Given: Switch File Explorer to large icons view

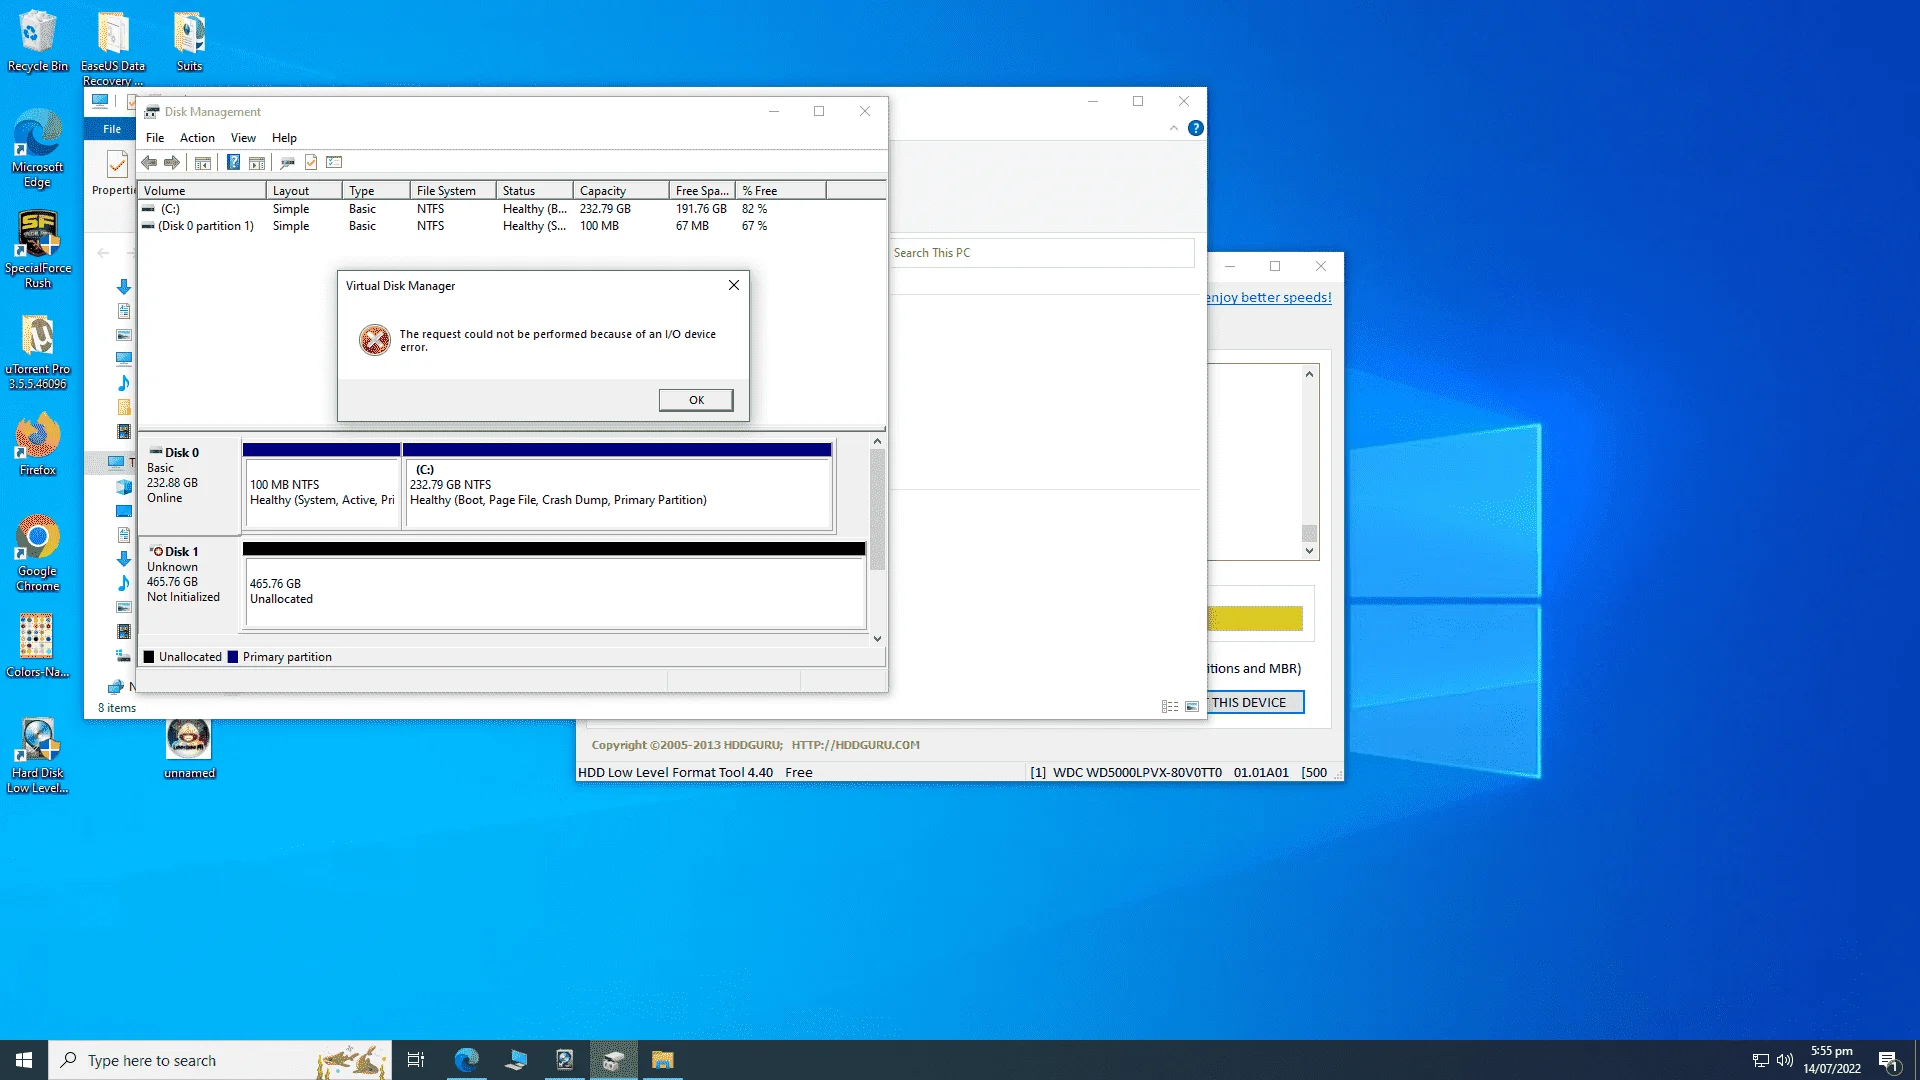Looking at the screenshot, I should (1192, 706).
